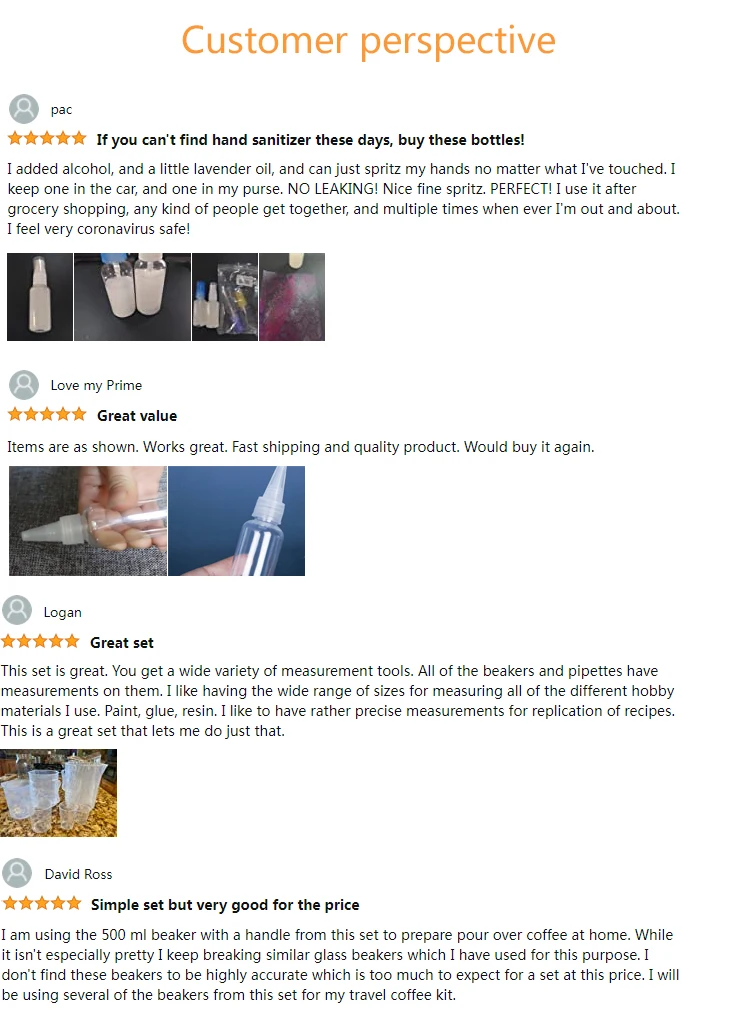Click the reviewer name Logan
This screenshot has width=750, height=1011.
(x=63, y=613)
